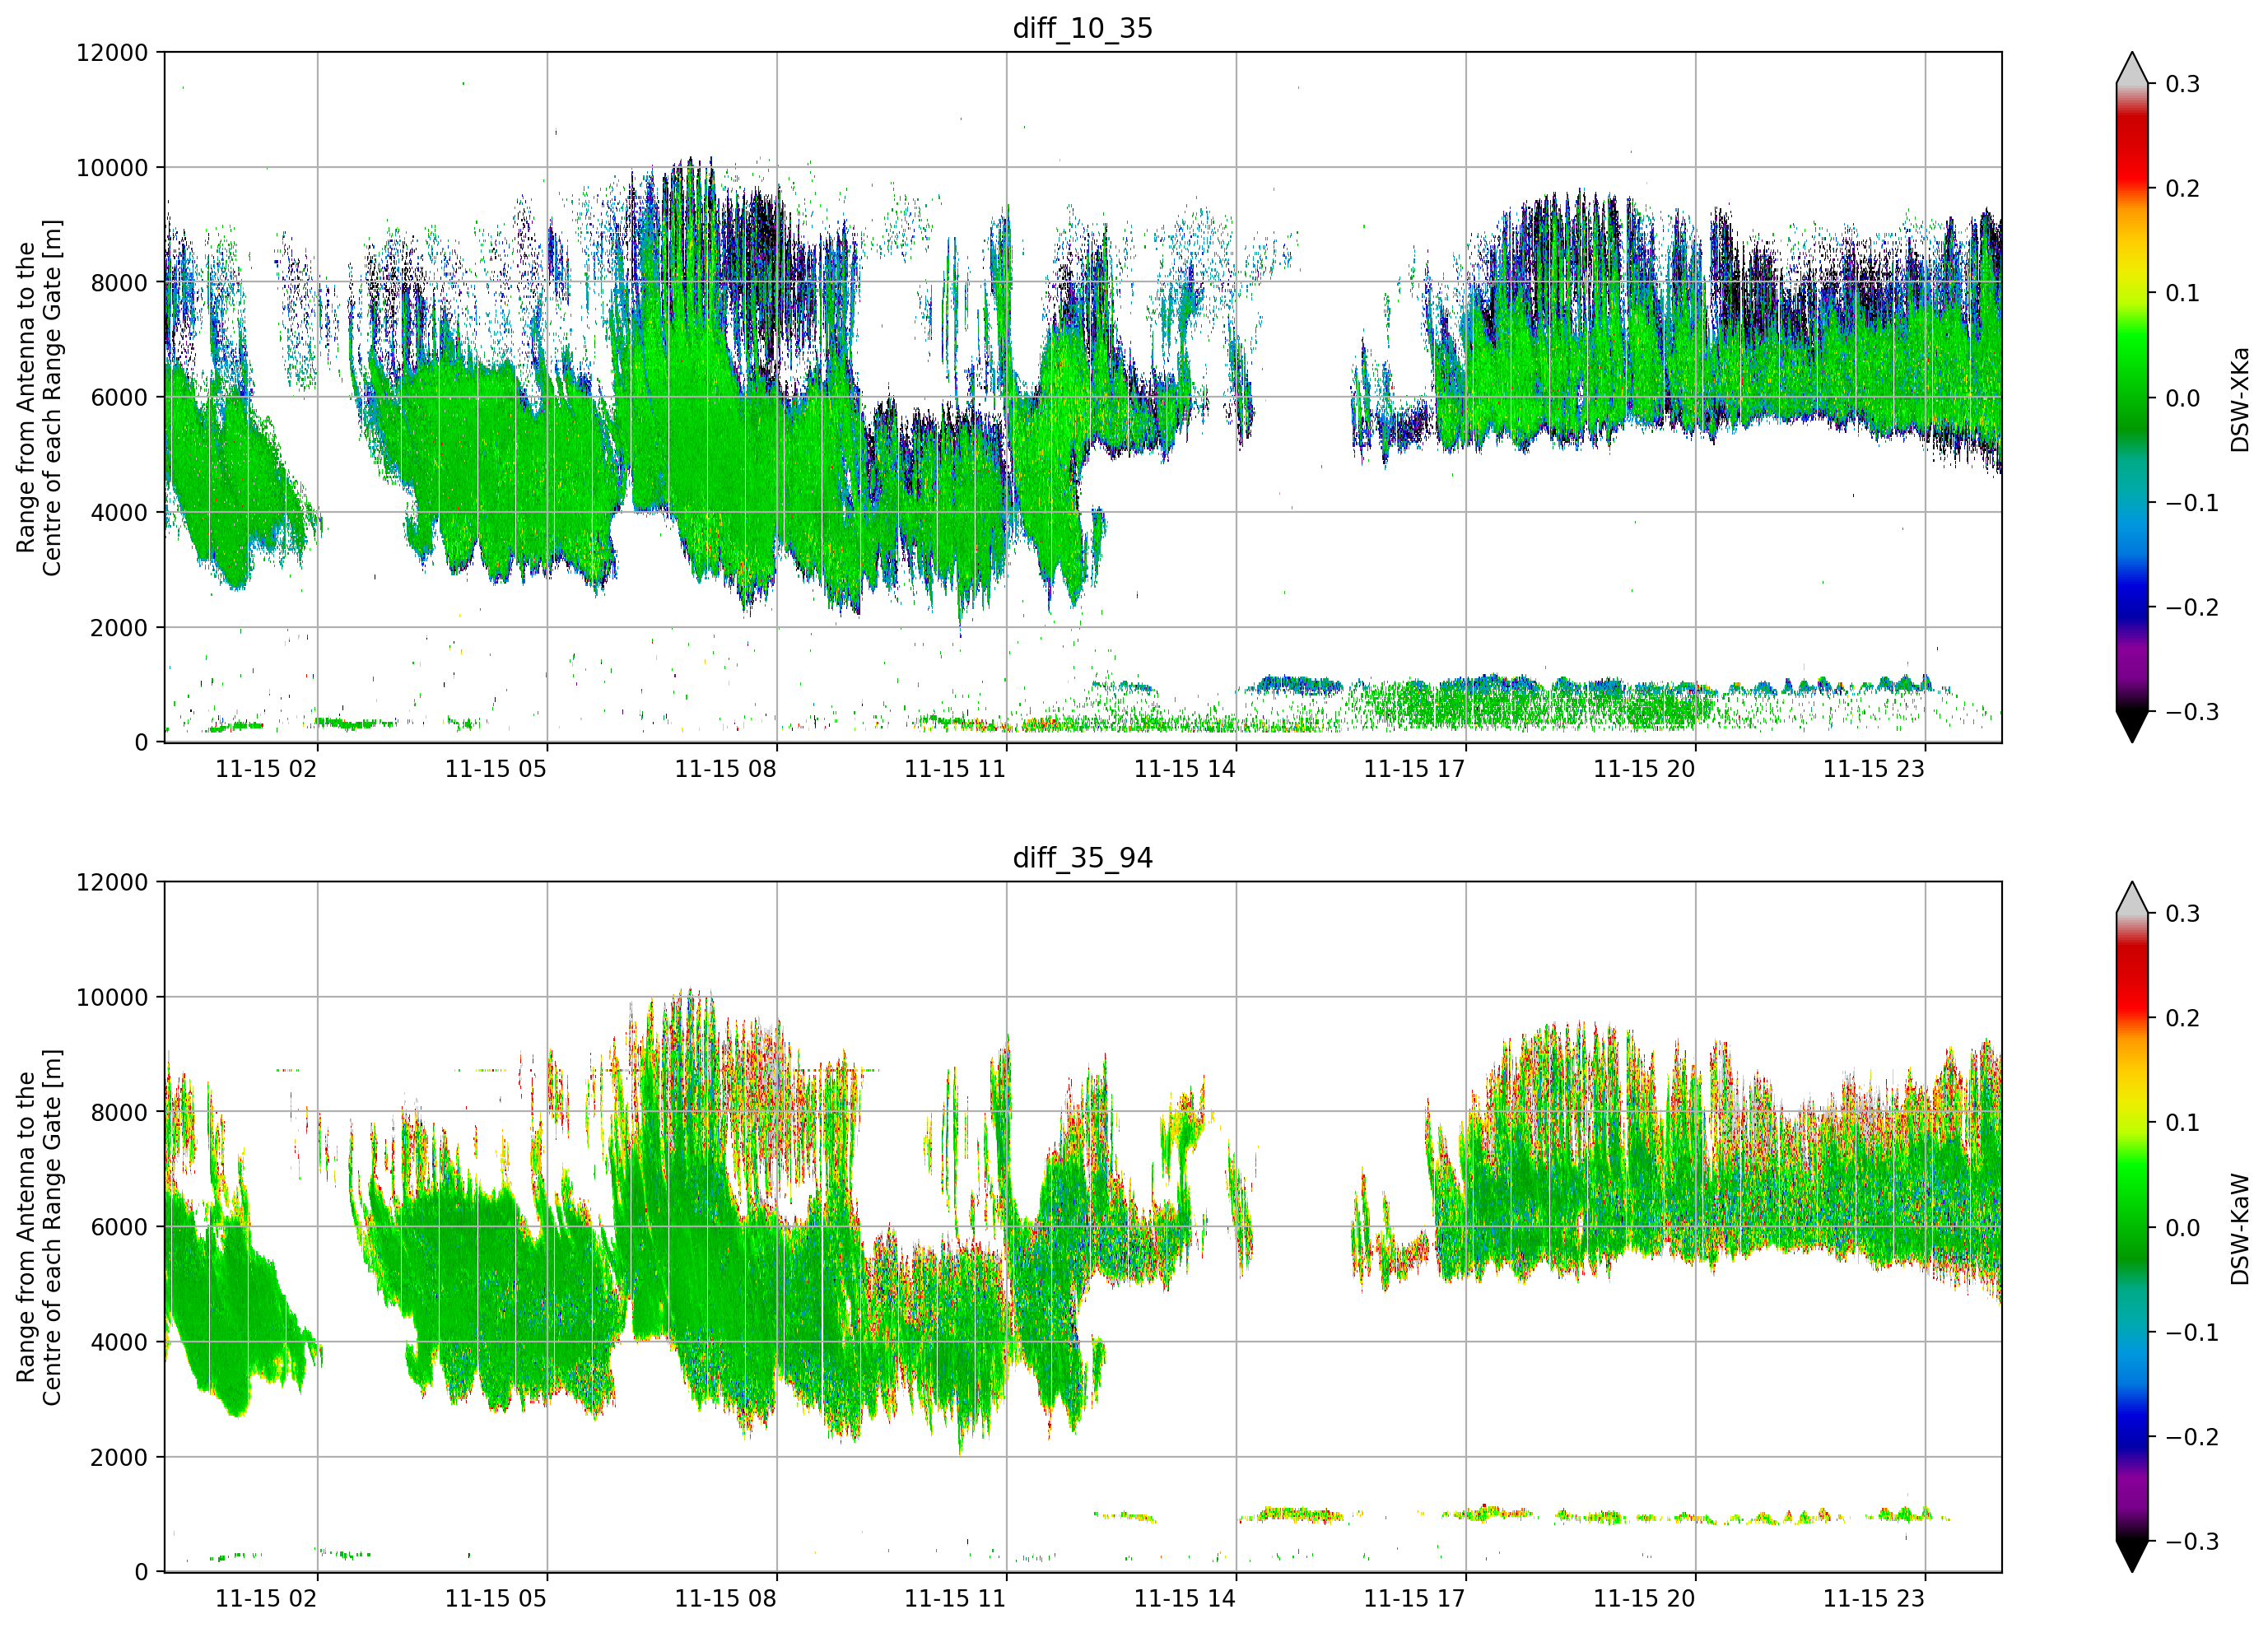Click the 11-15 02 tick label in bottom plot
The image size is (2268, 1628).
266,1598
